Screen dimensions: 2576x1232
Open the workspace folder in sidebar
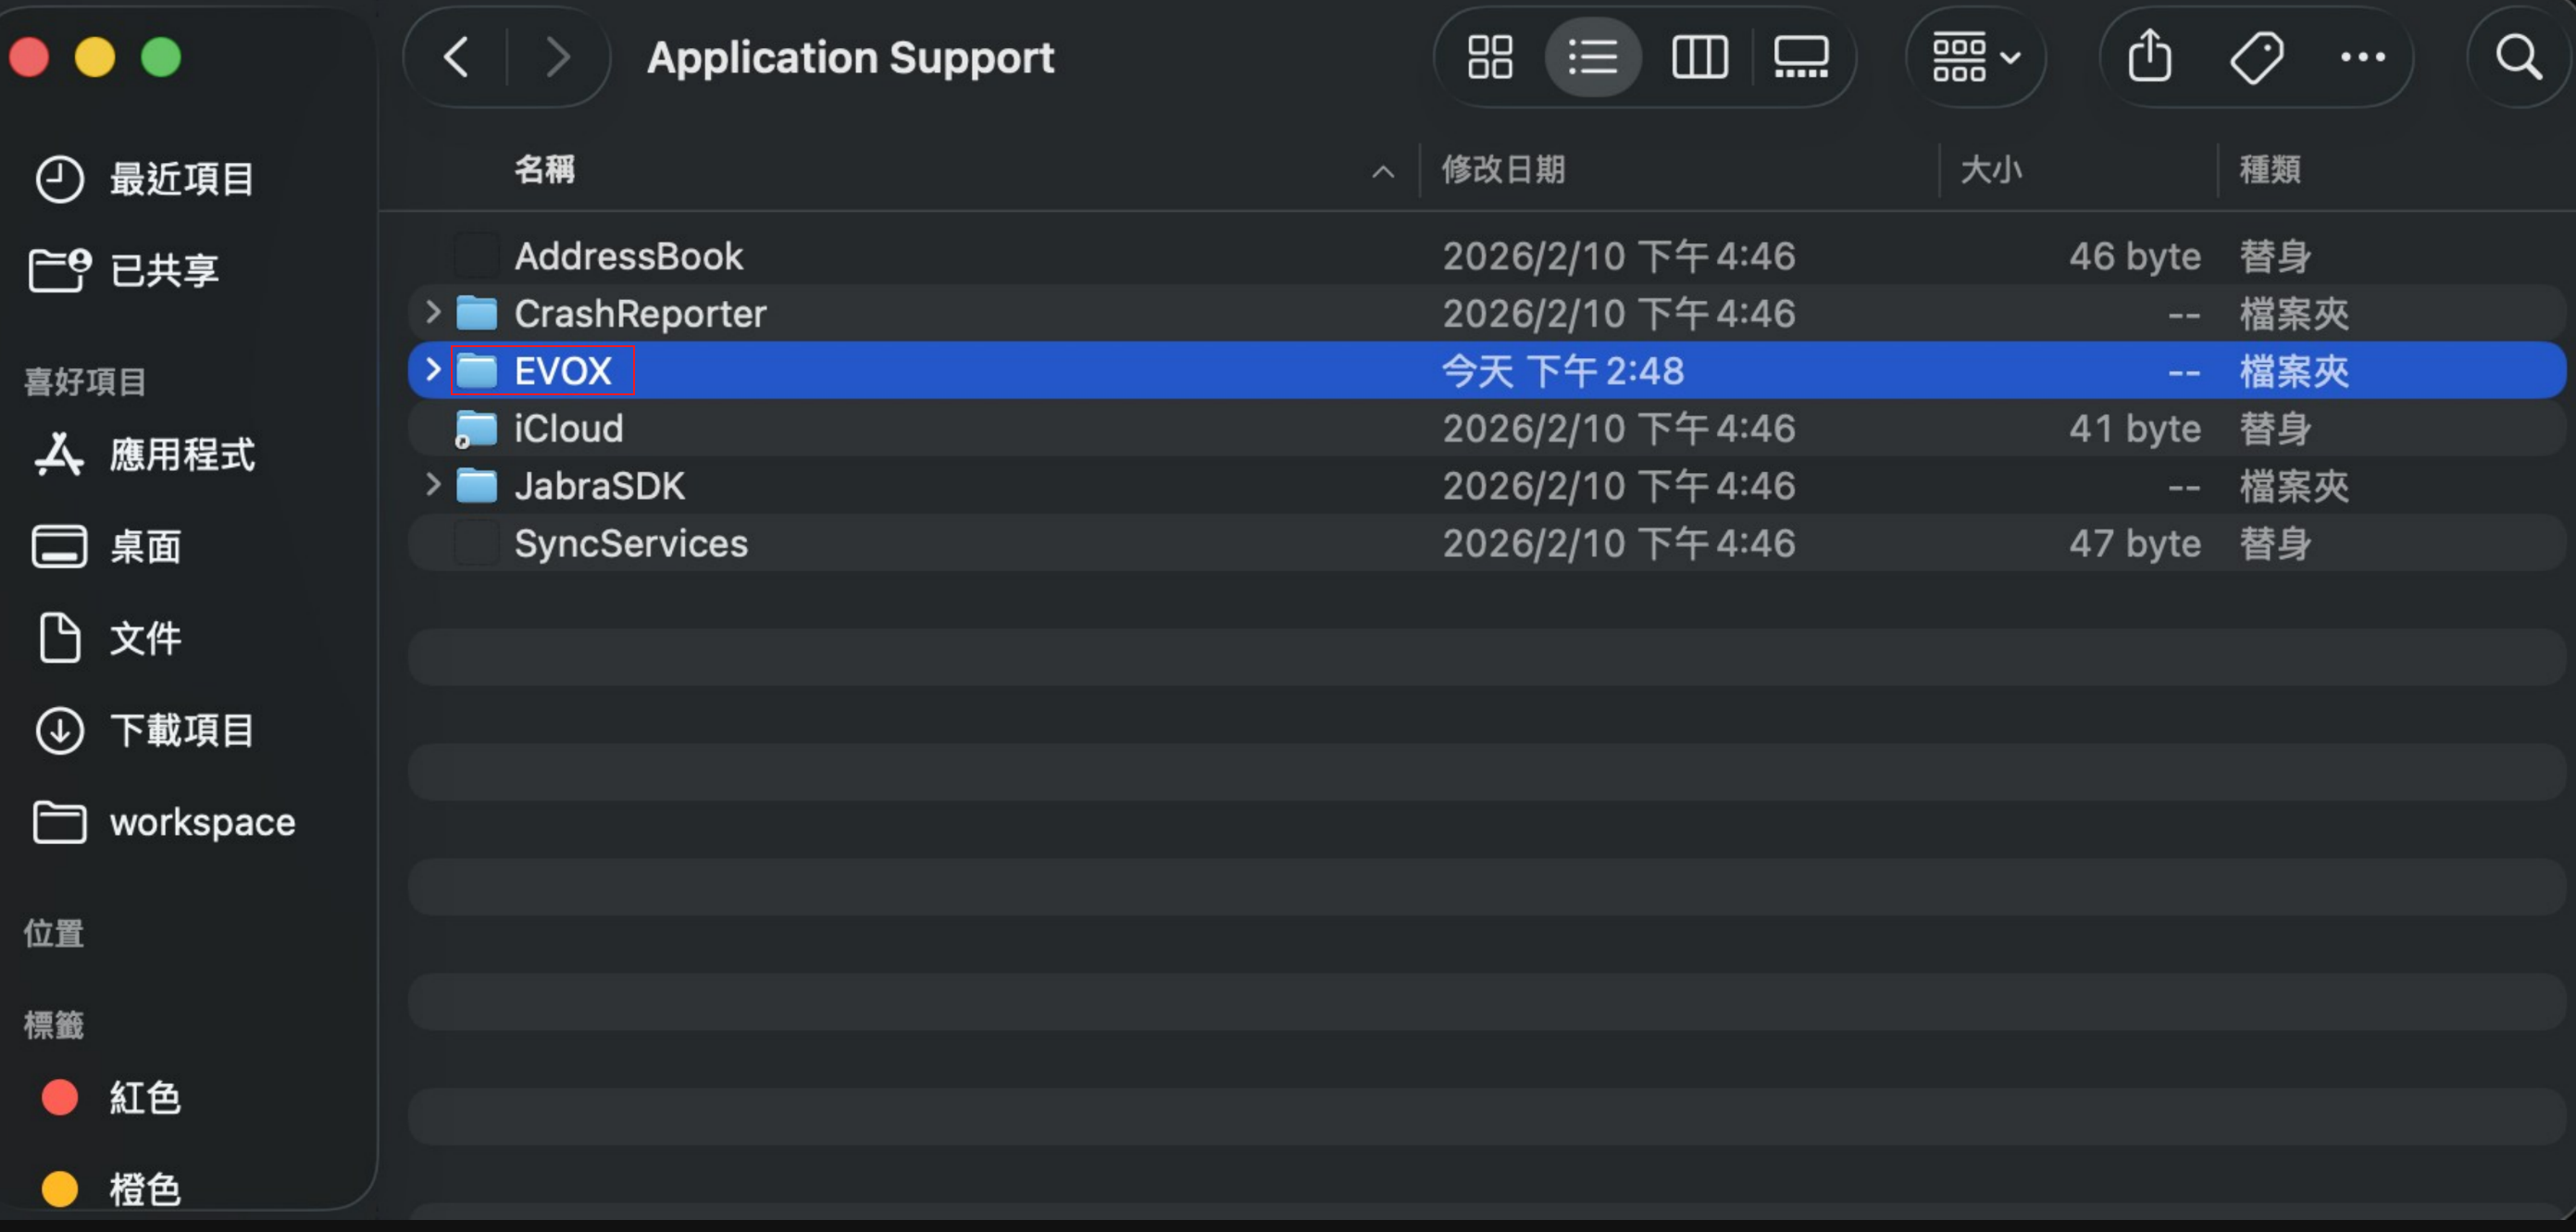[202, 822]
